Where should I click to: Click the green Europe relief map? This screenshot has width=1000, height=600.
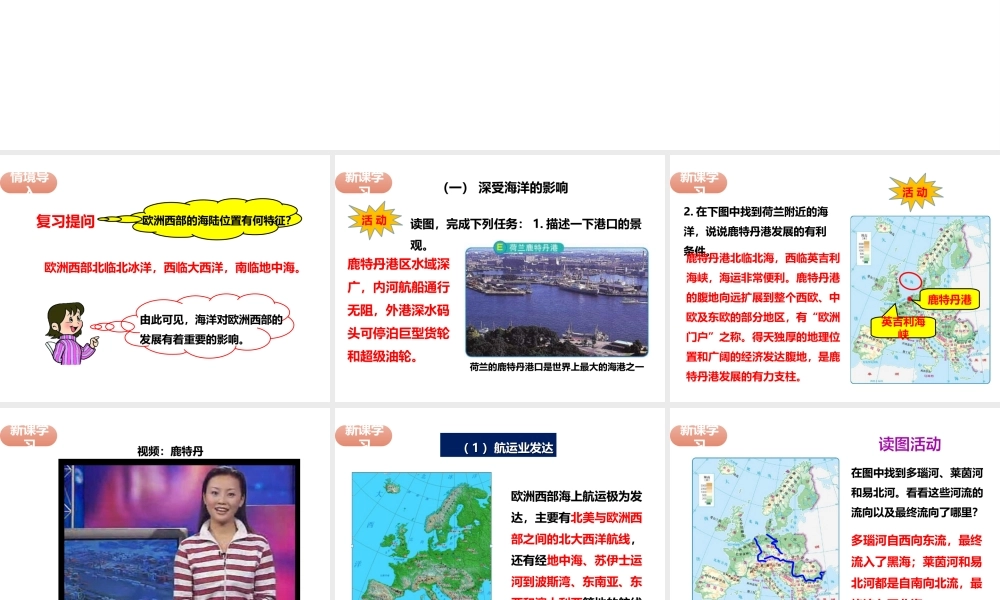pyautogui.click(x=422, y=536)
